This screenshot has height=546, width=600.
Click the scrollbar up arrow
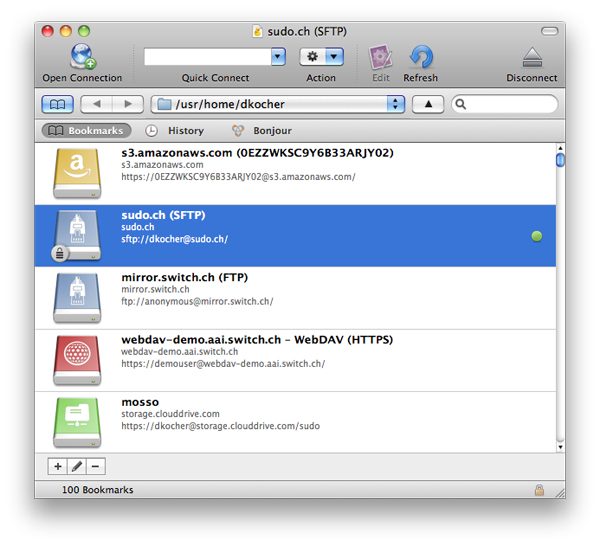[x=560, y=148]
